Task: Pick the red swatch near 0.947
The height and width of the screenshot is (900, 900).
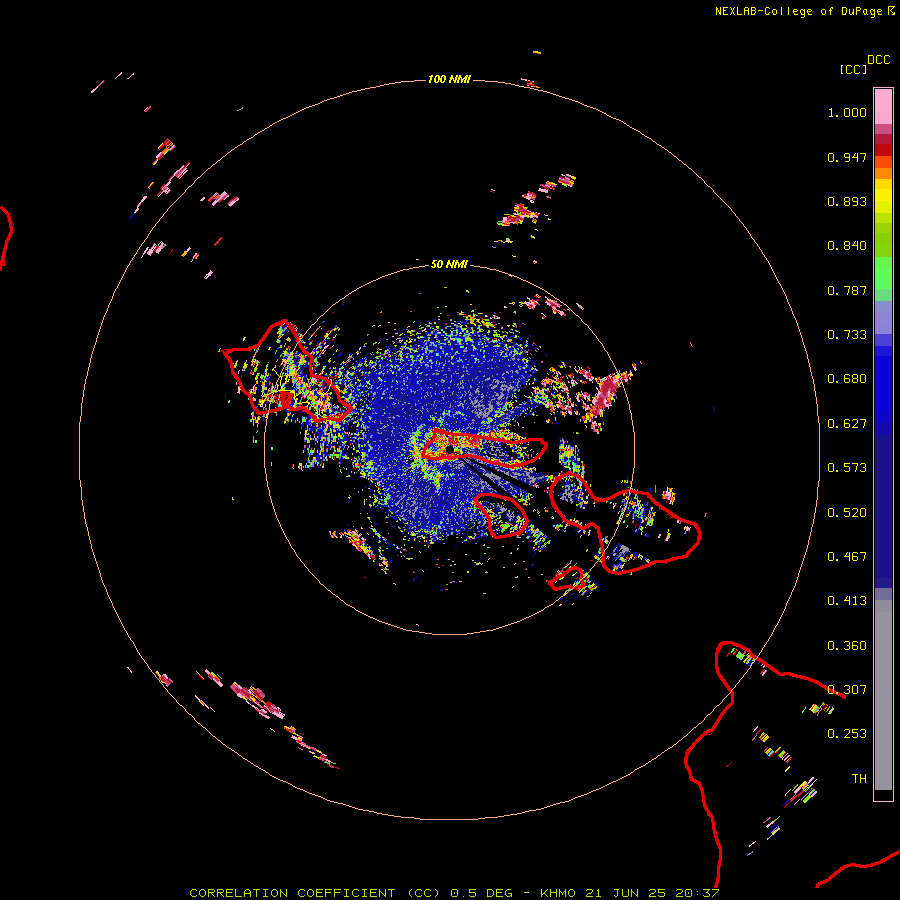Action: pyautogui.click(x=883, y=150)
